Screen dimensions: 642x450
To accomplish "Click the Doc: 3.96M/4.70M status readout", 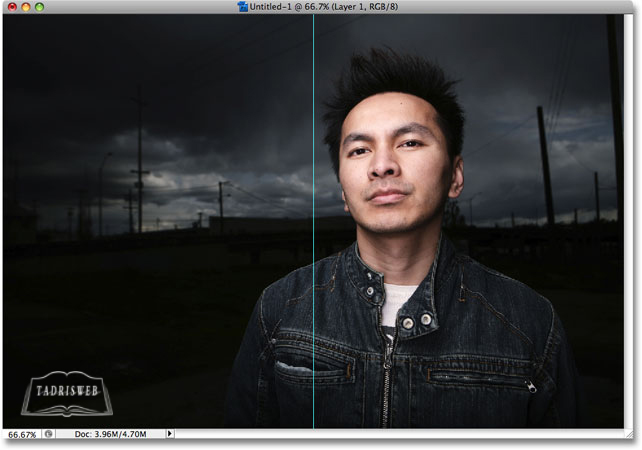I will [110, 435].
